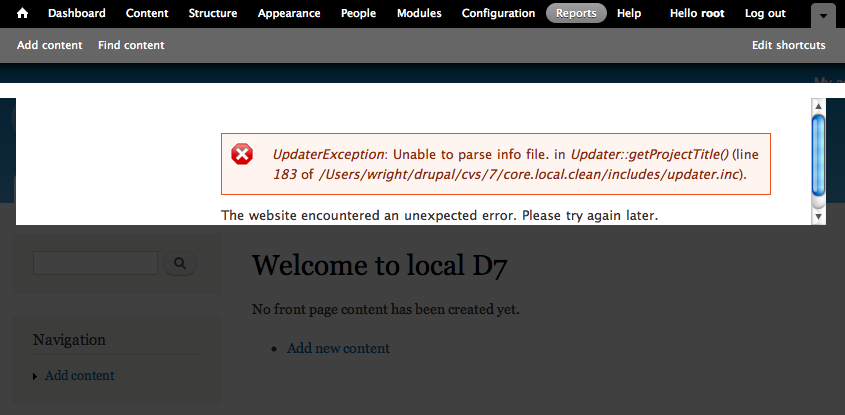
Task: Open the Modules admin menu
Action: pyautogui.click(x=419, y=13)
